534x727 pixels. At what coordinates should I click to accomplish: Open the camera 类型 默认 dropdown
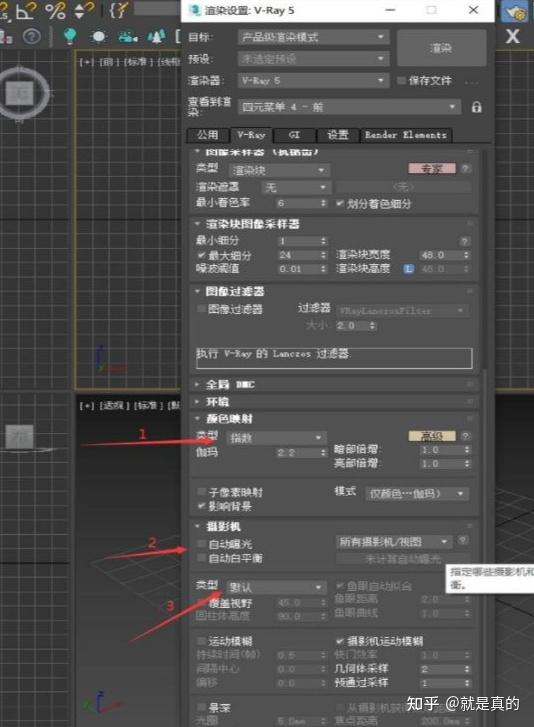pos(277,587)
